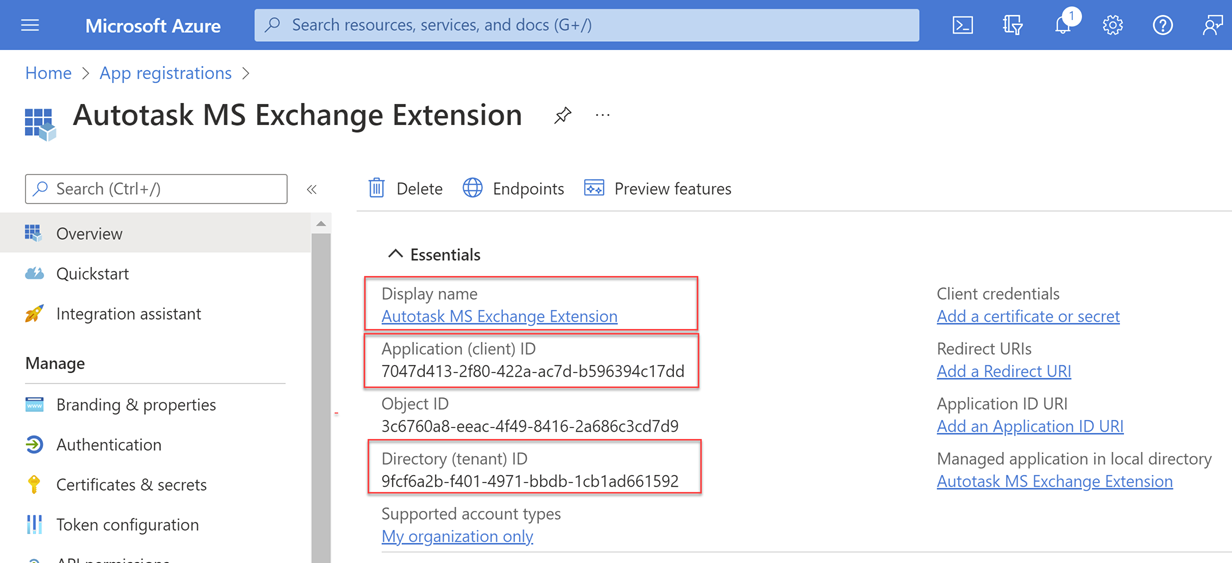Click the Manage section heading
This screenshot has height=563, width=1232.
pyautogui.click(x=55, y=363)
